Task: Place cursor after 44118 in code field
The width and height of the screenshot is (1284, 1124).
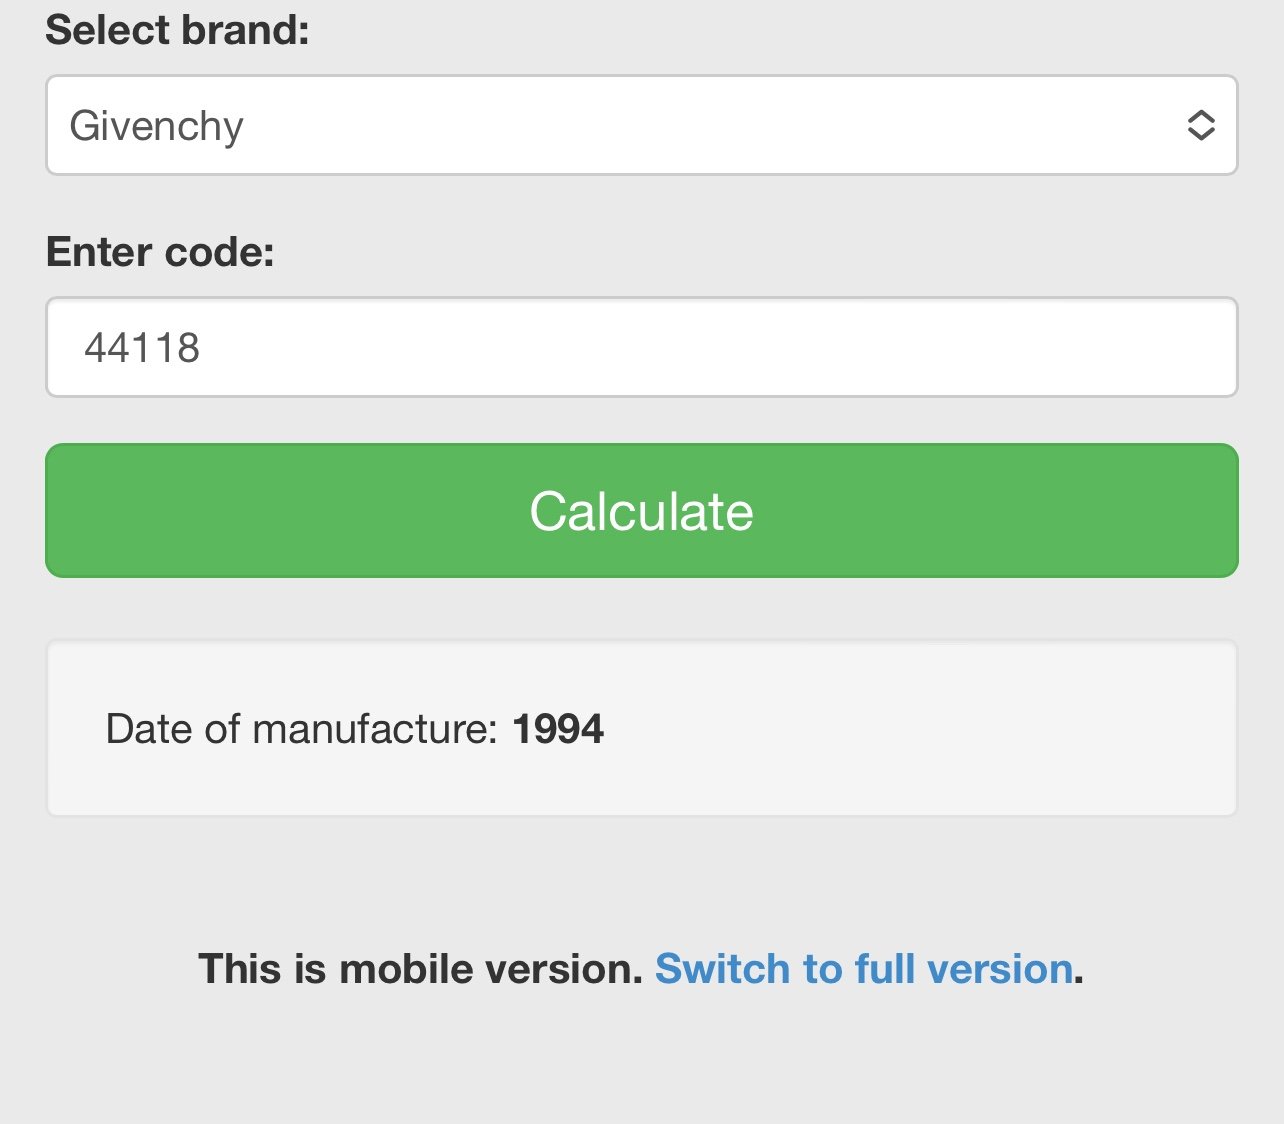Action: tap(203, 348)
